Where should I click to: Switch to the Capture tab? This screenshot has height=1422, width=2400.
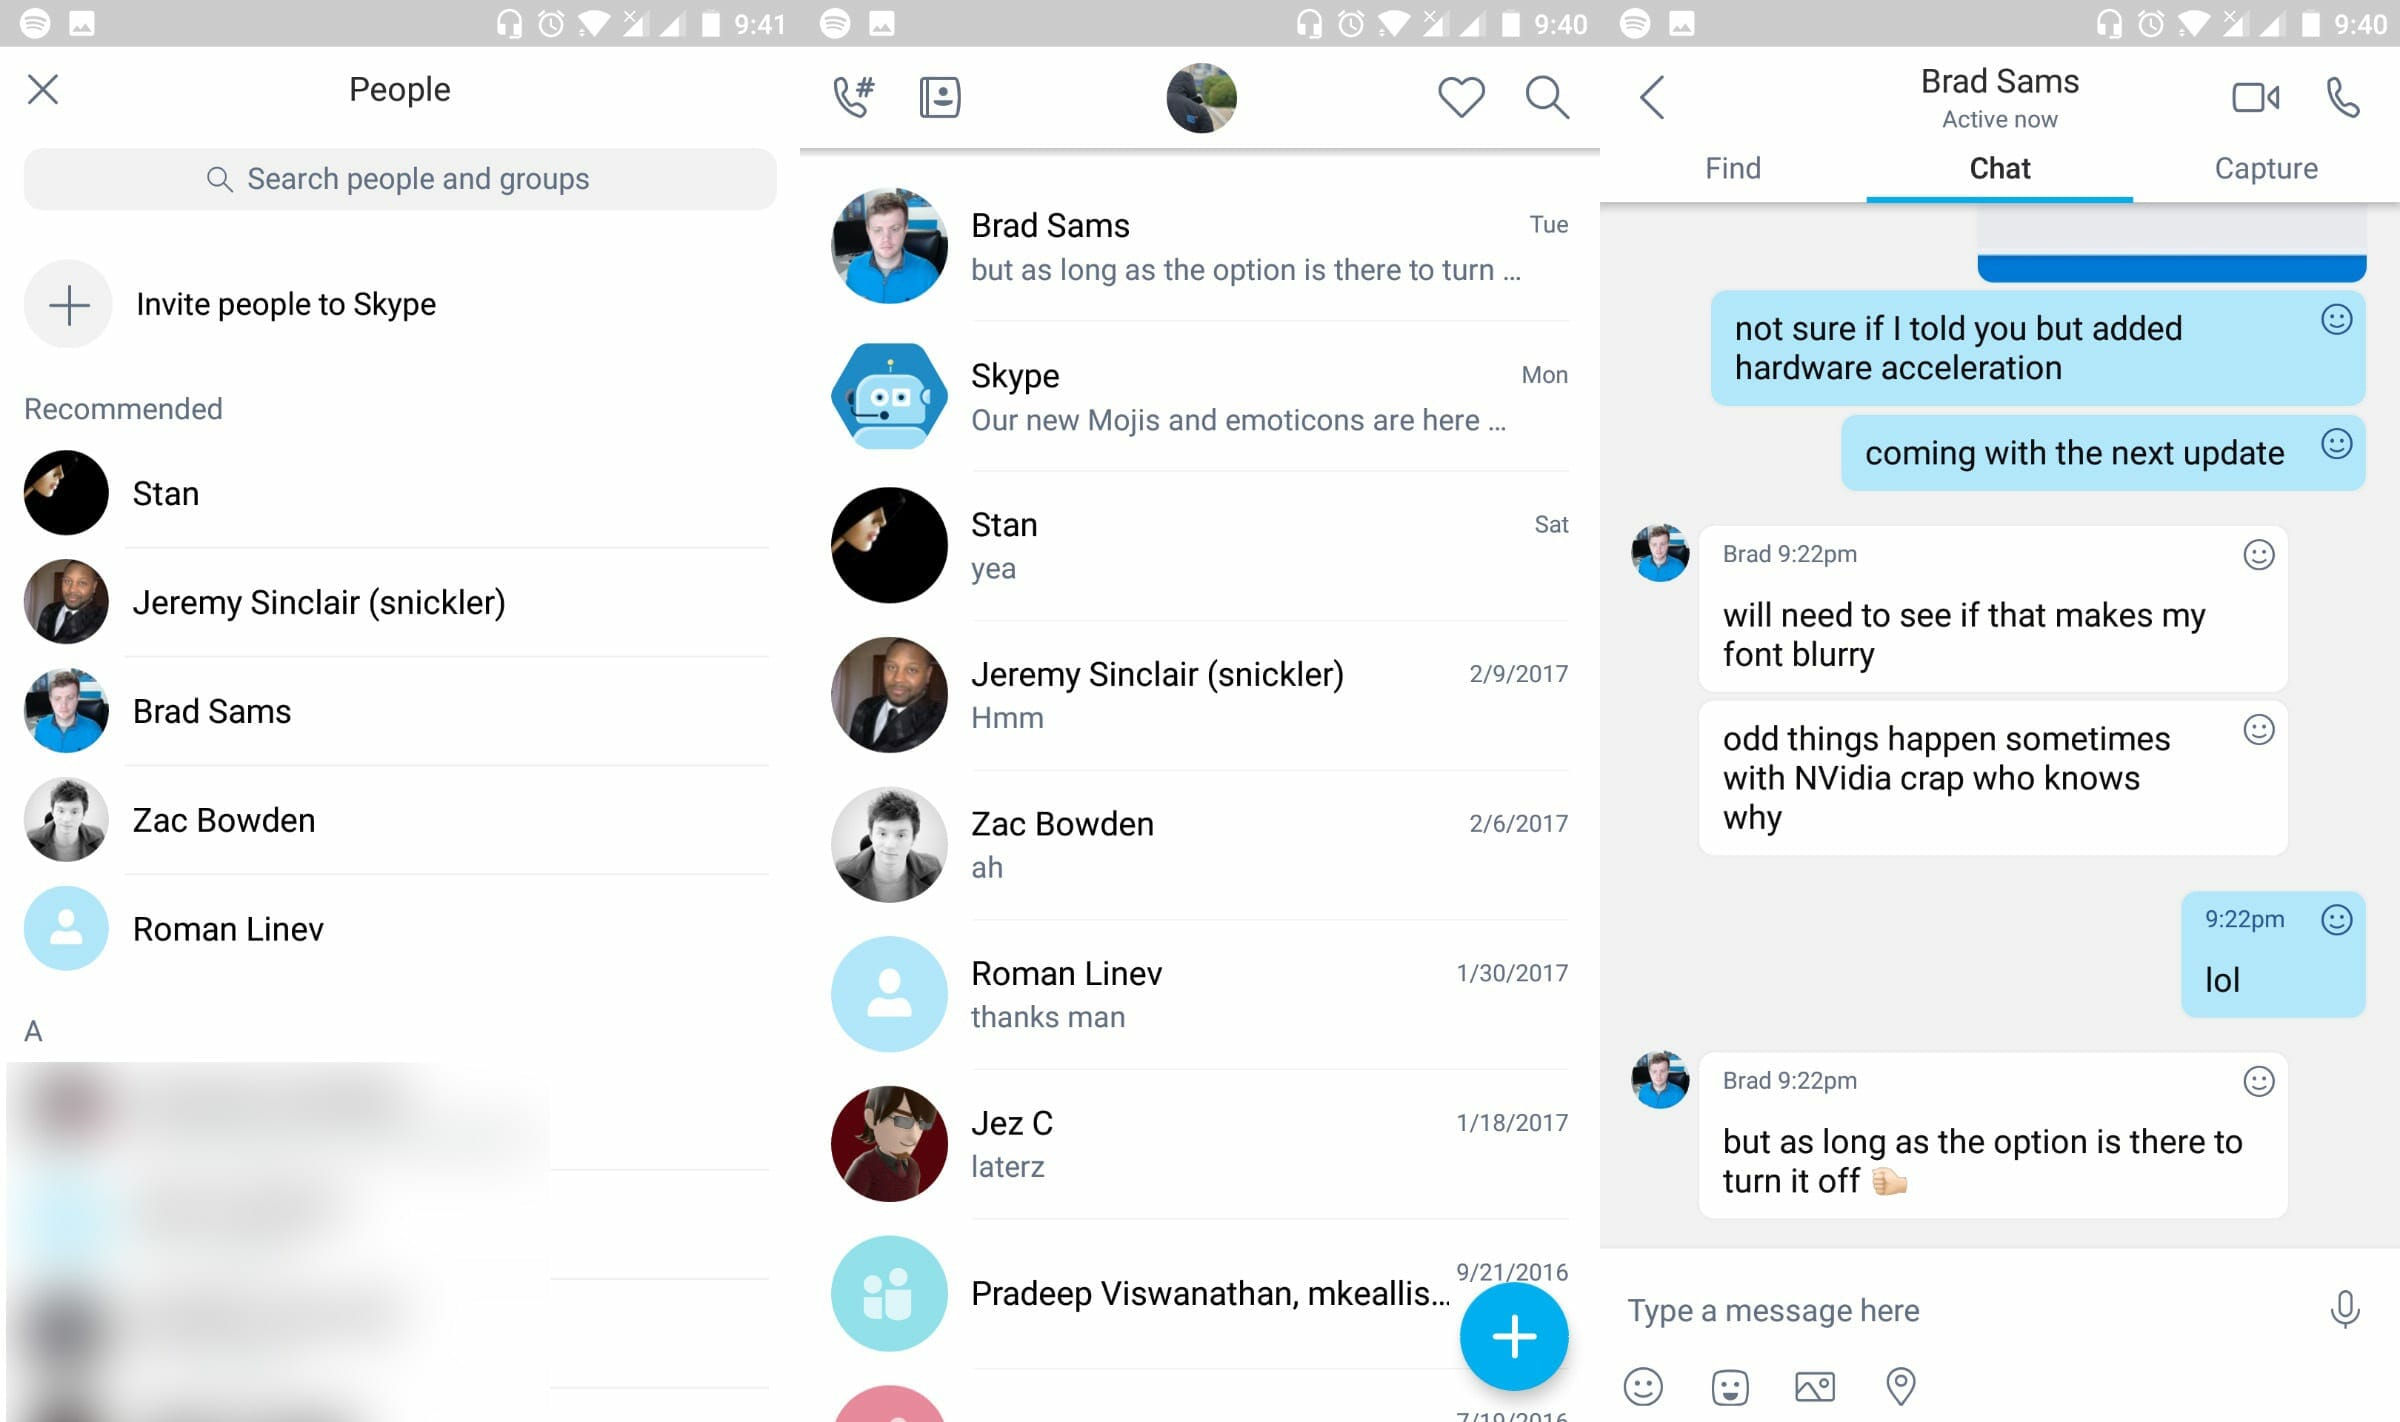coord(2266,166)
